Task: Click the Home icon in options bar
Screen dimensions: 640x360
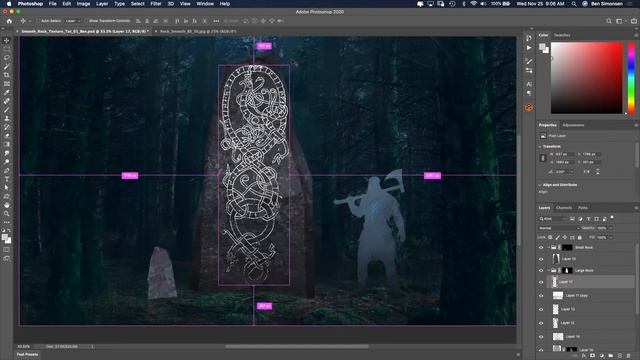Action: pos(9,21)
